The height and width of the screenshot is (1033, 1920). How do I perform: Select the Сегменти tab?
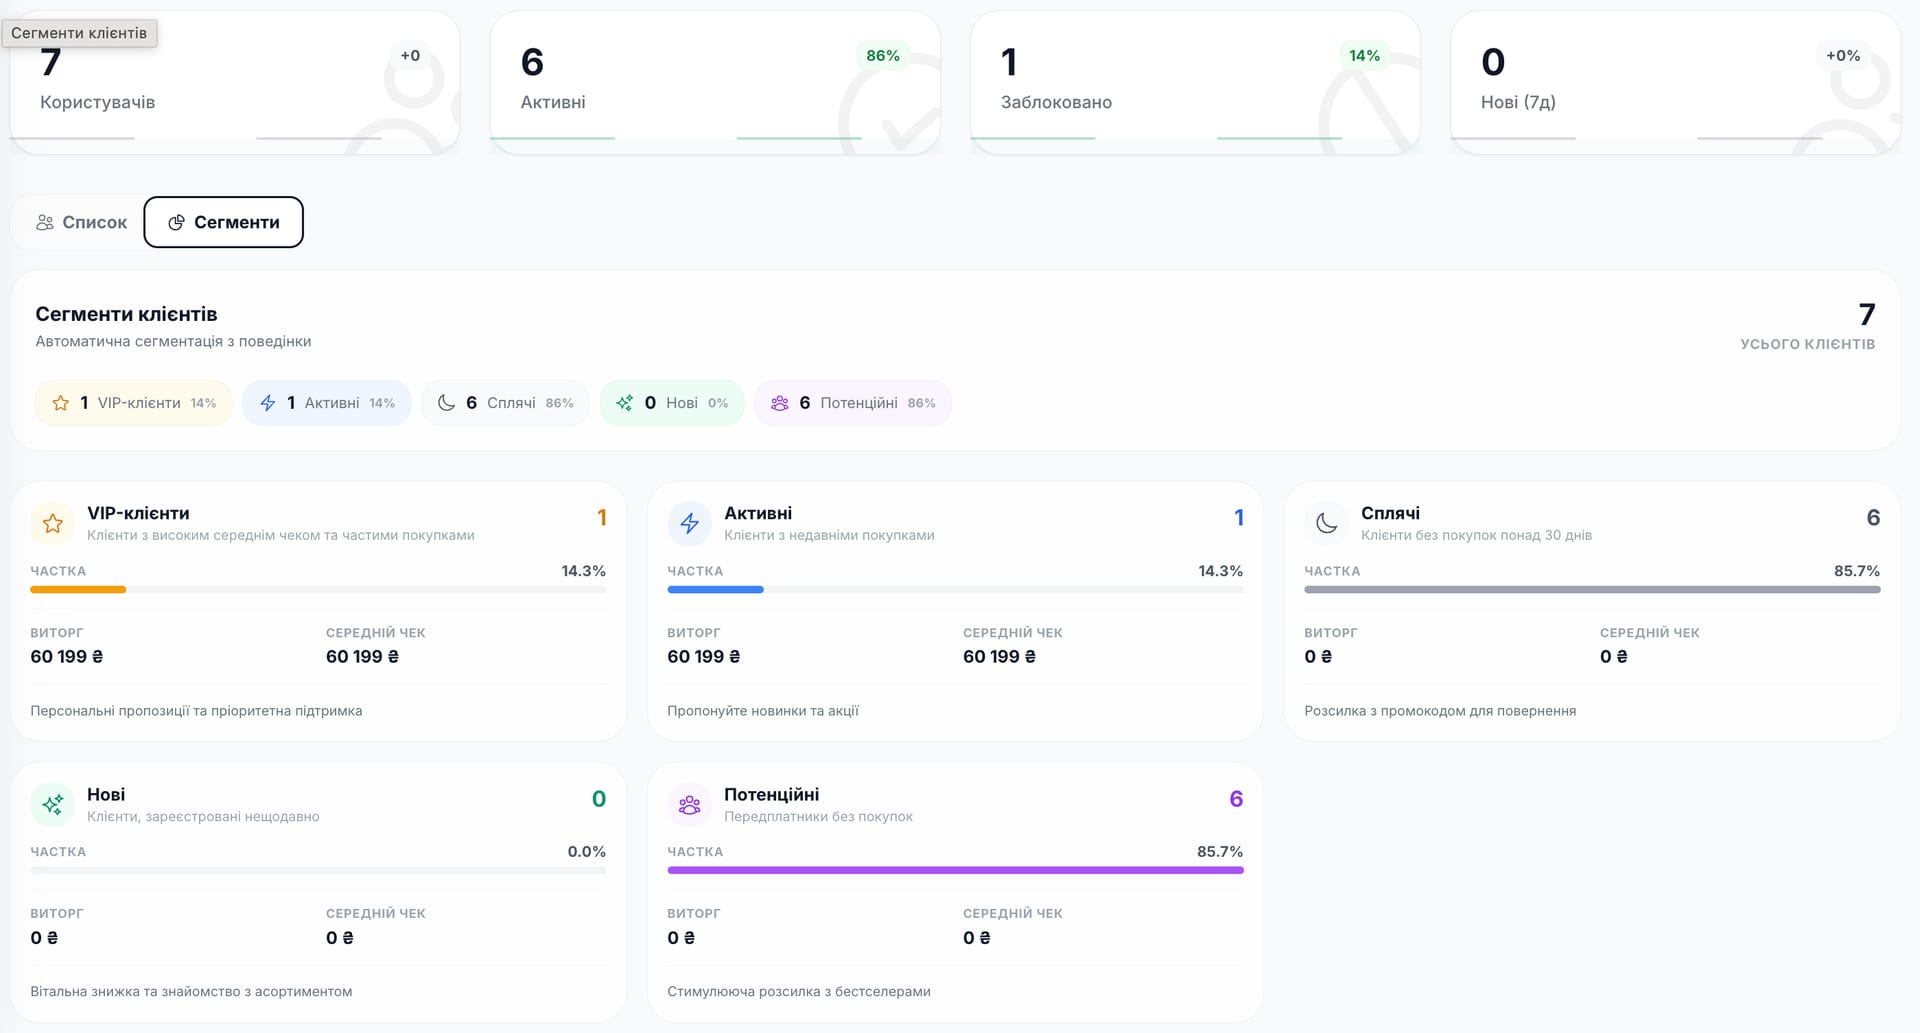pos(223,222)
